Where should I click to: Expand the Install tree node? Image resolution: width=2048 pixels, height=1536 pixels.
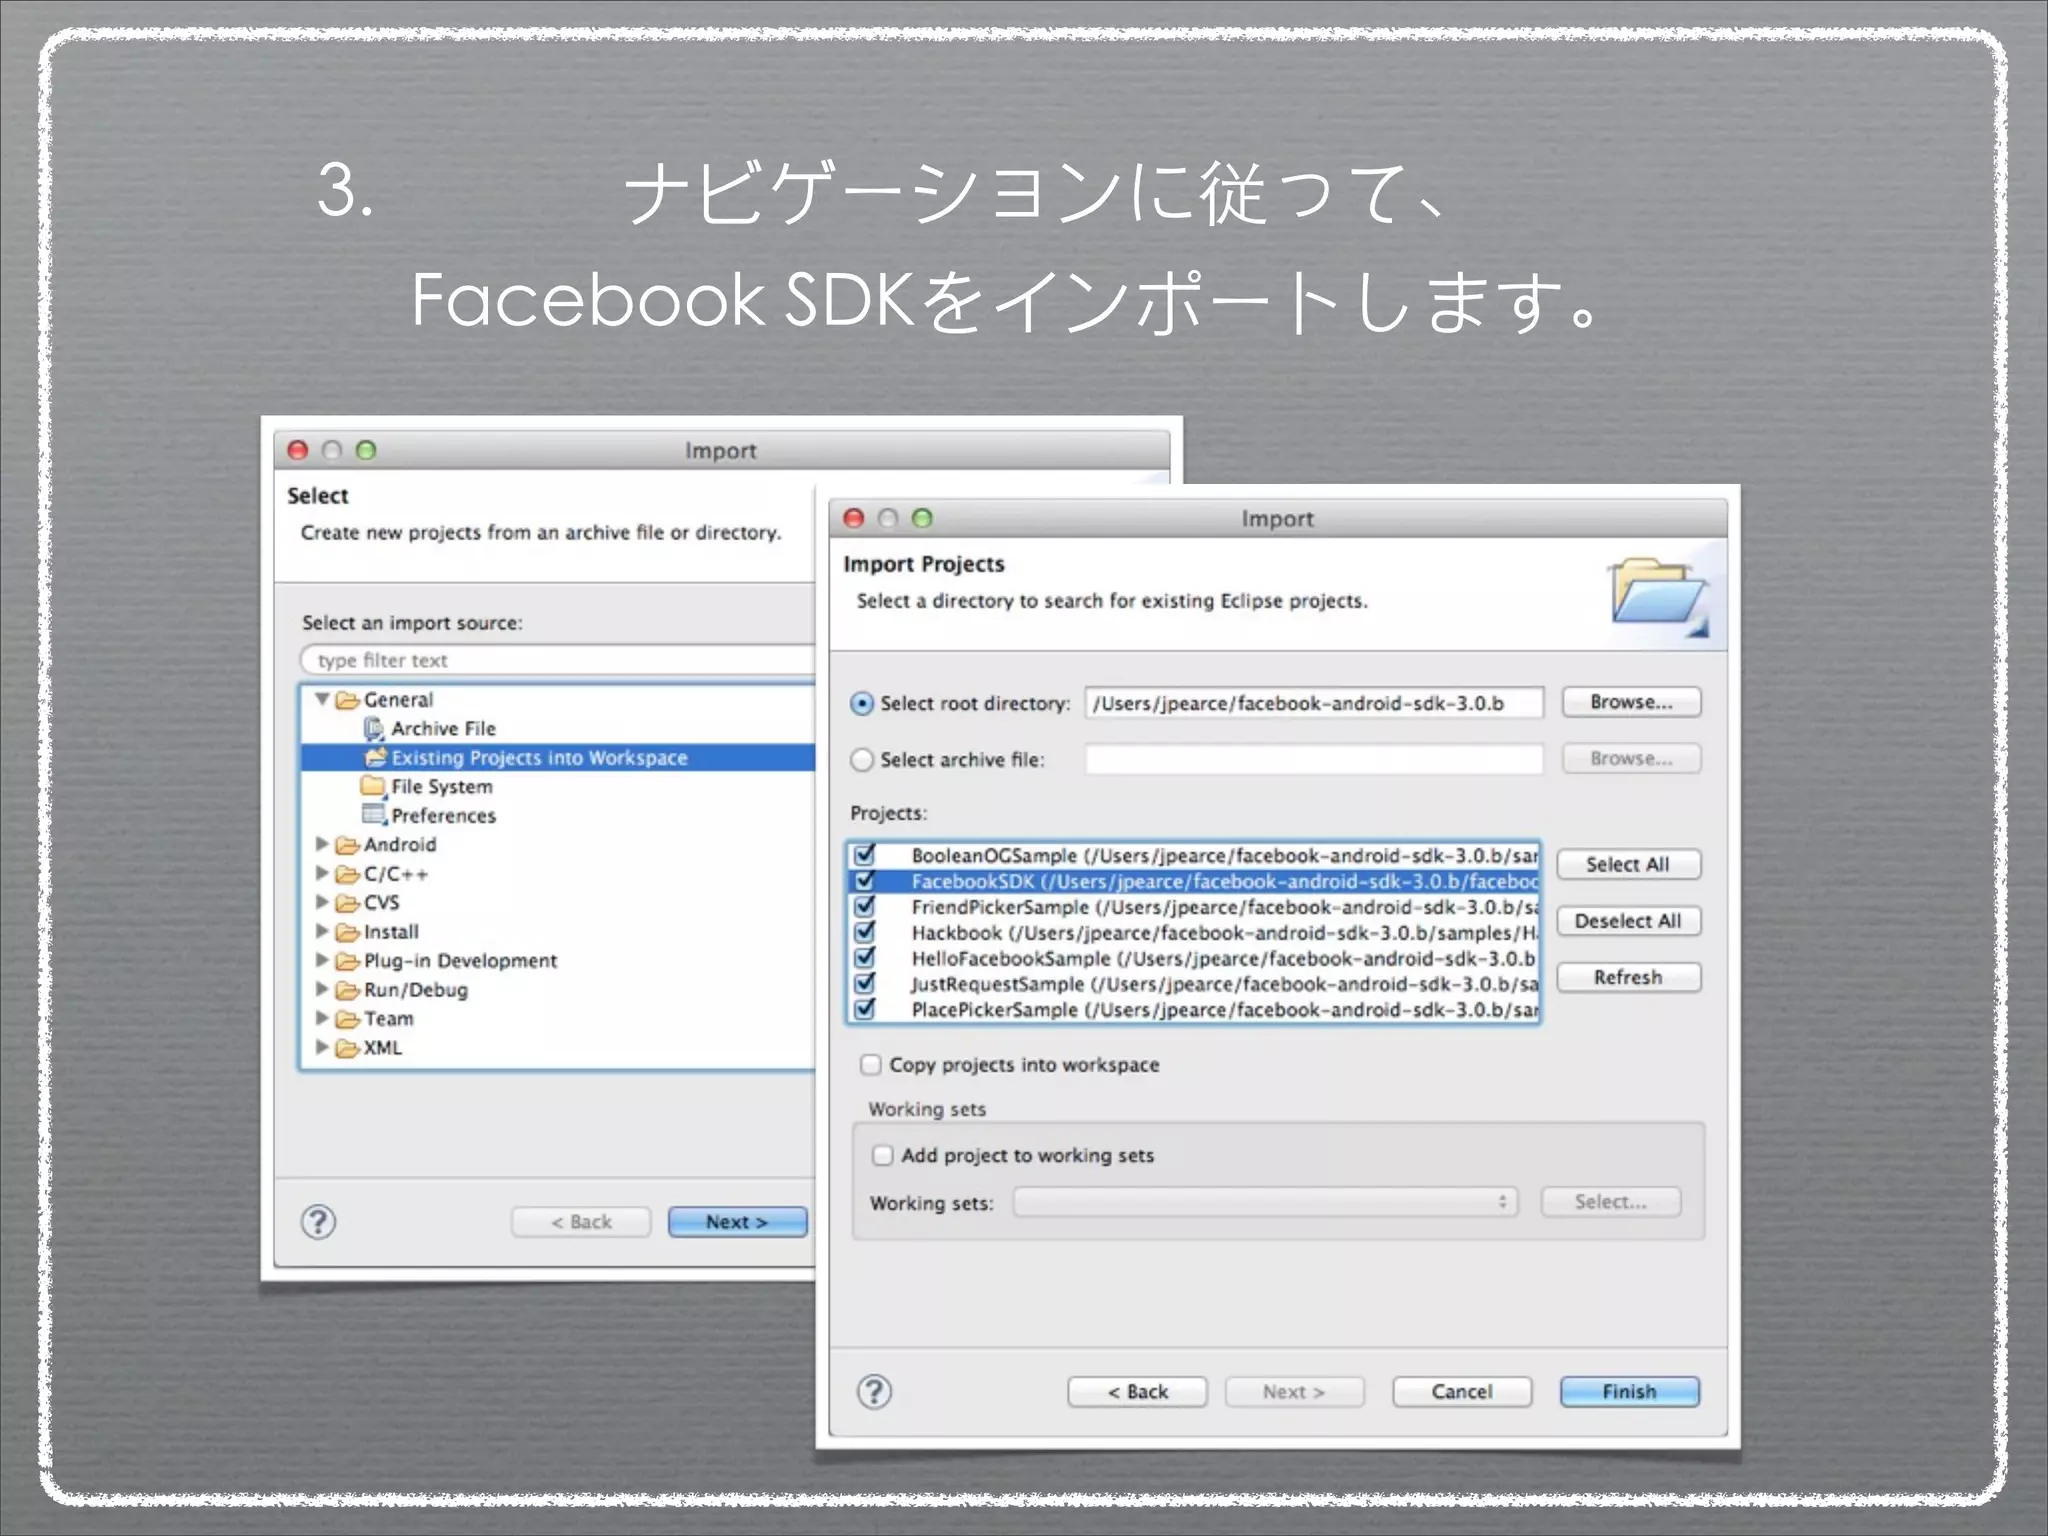tap(322, 931)
